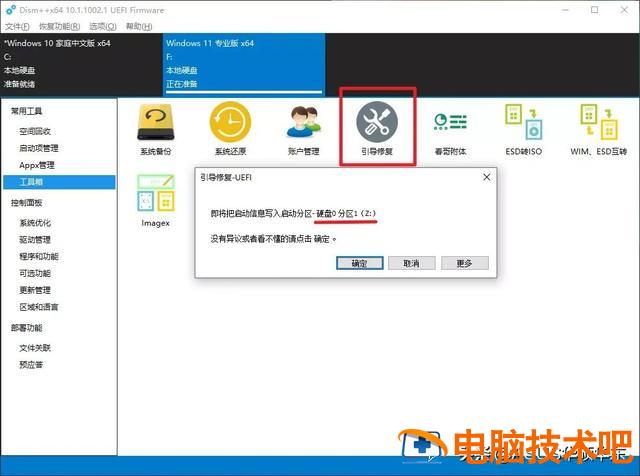Open the 帮助(H) menu
Screen dimensions: 640x476
pyautogui.click(x=139, y=27)
